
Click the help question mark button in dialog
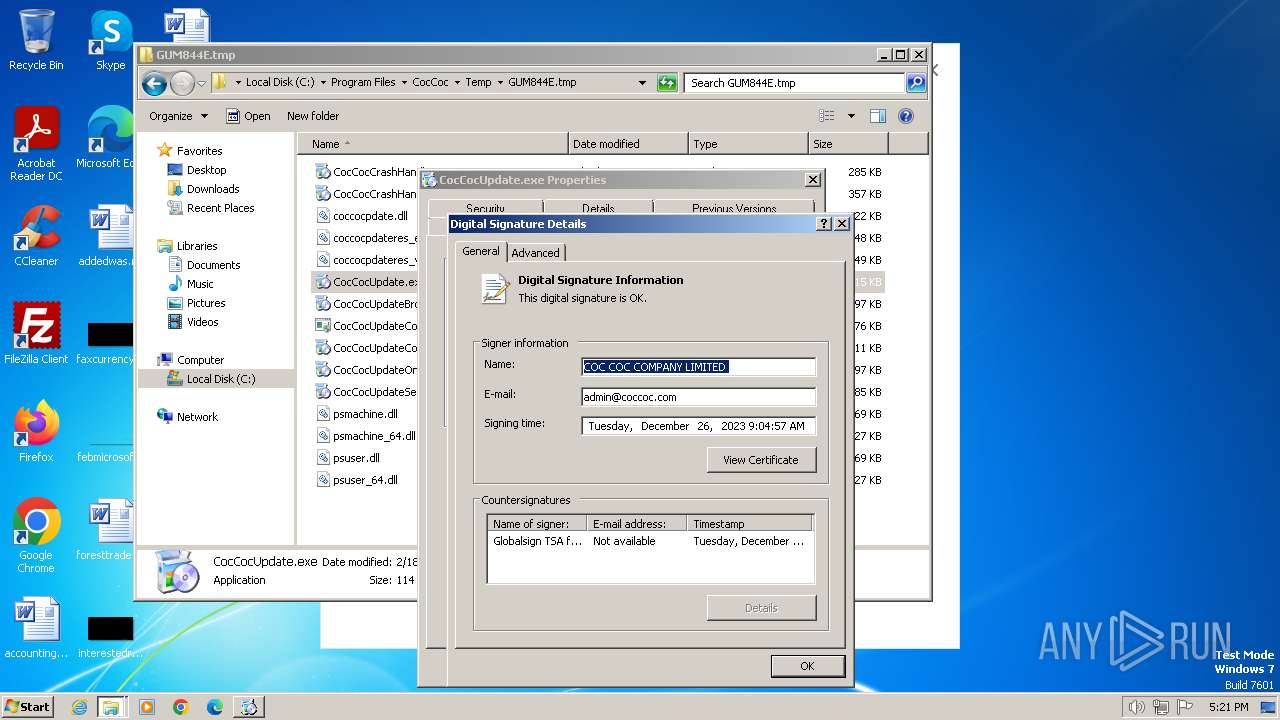point(824,224)
